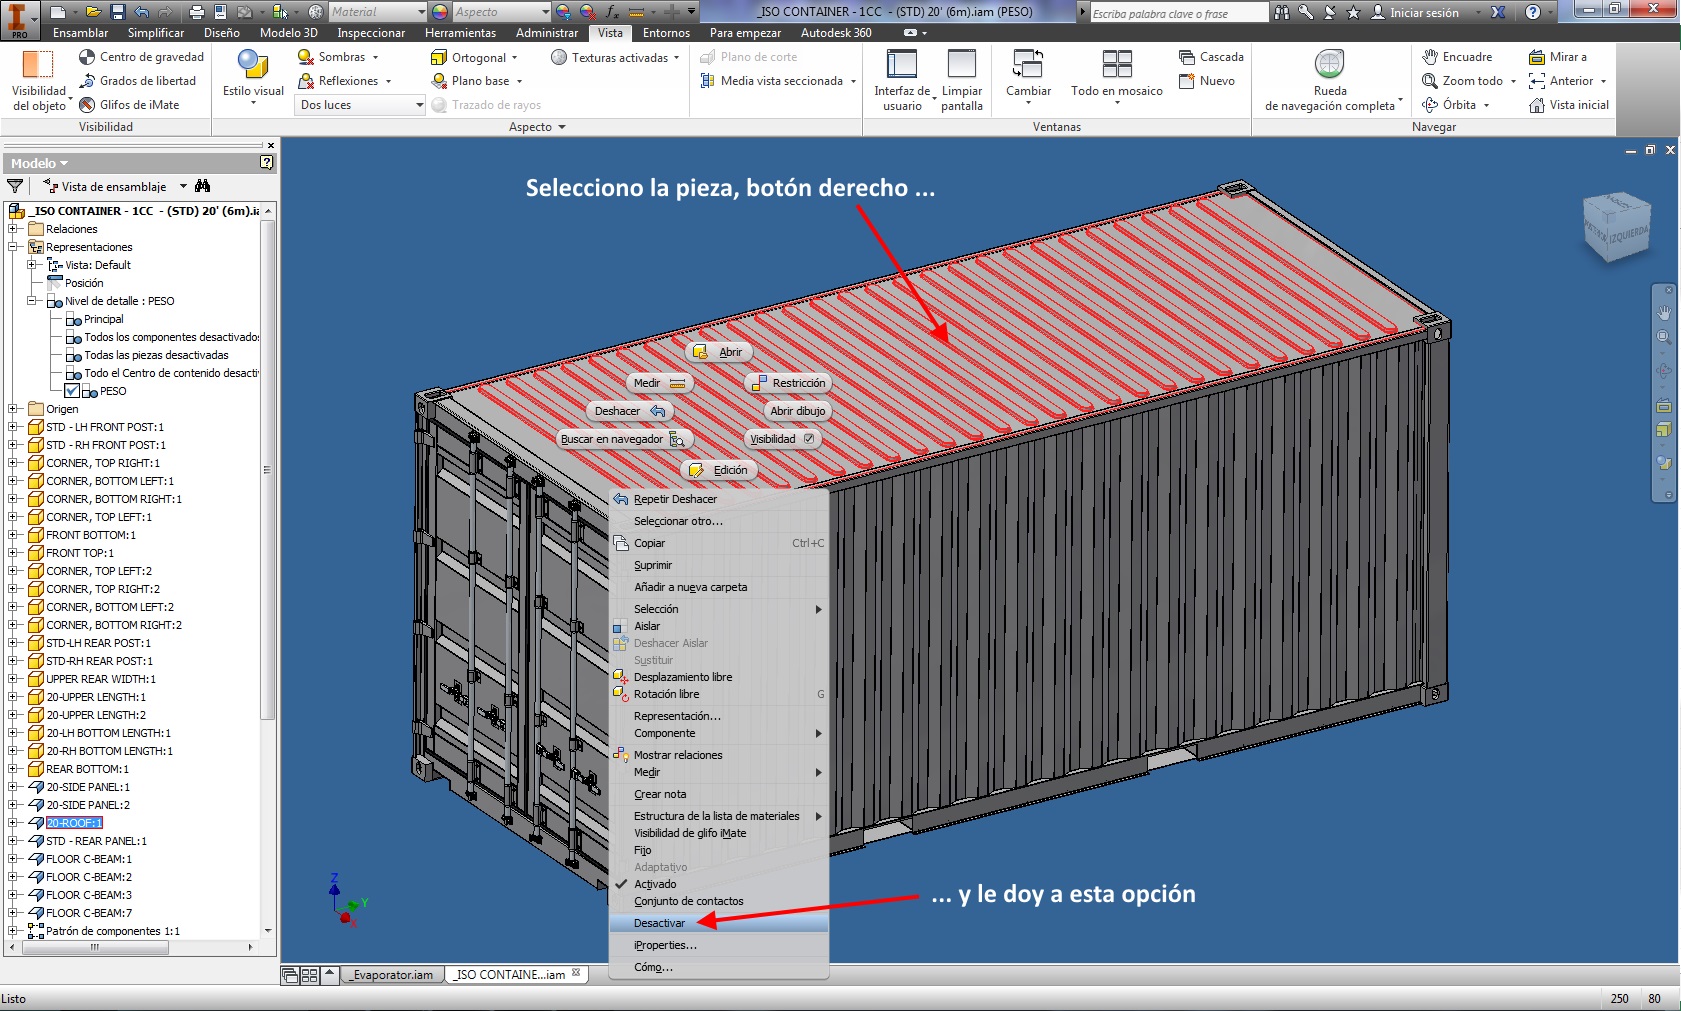Click Limpiar pantalla icon
The height and width of the screenshot is (1011, 1681).
tap(962, 63)
